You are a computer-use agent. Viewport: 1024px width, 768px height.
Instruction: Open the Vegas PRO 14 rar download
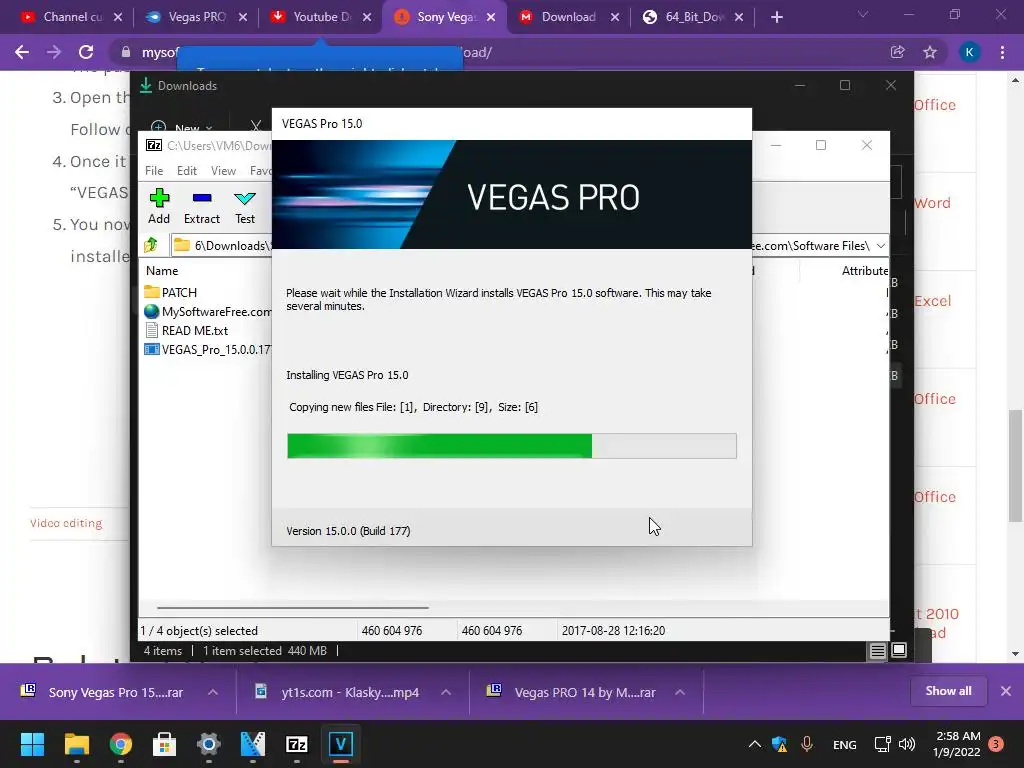pyautogui.click(x=572, y=692)
